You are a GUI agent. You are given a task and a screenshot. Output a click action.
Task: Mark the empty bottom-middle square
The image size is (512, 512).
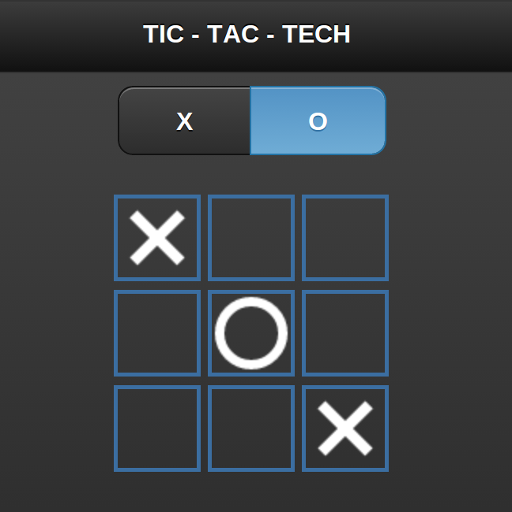(251, 428)
